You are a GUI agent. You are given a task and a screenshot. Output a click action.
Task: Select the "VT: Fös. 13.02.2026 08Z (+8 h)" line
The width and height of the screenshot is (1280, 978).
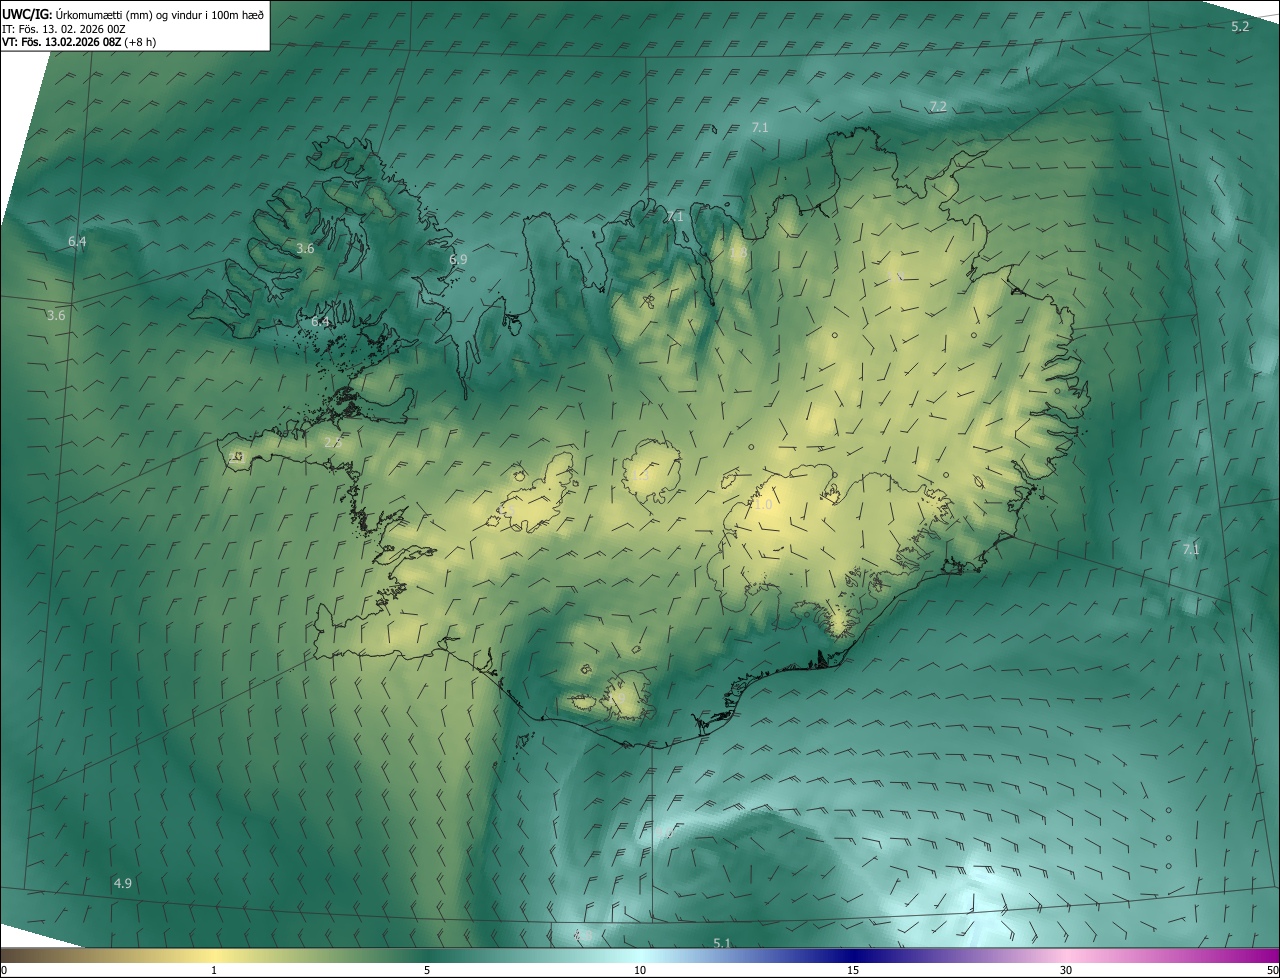pyautogui.click(x=79, y=42)
